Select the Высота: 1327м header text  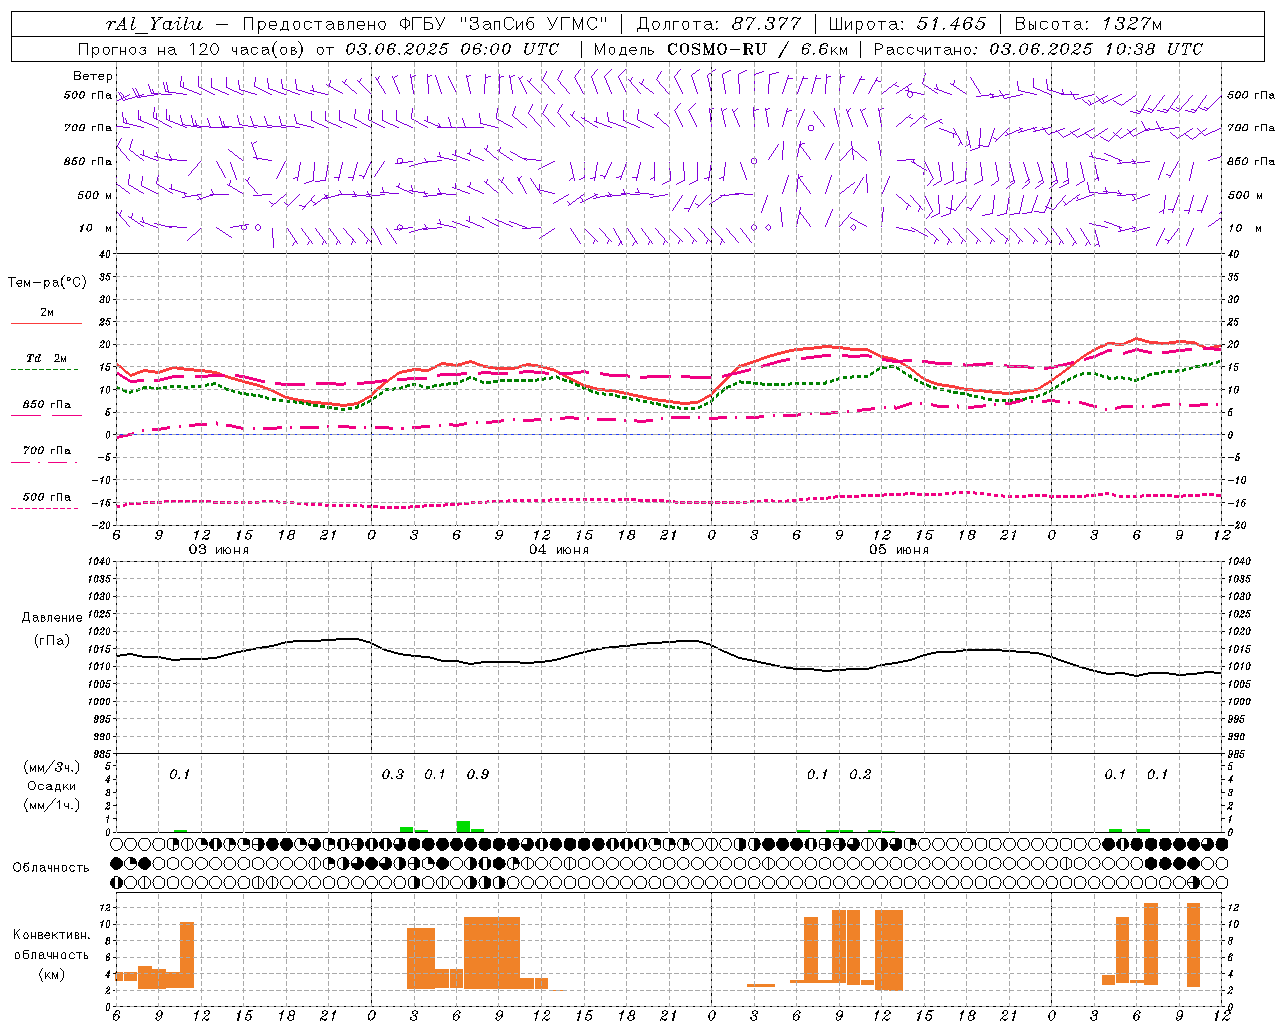tap(1088, 24)
